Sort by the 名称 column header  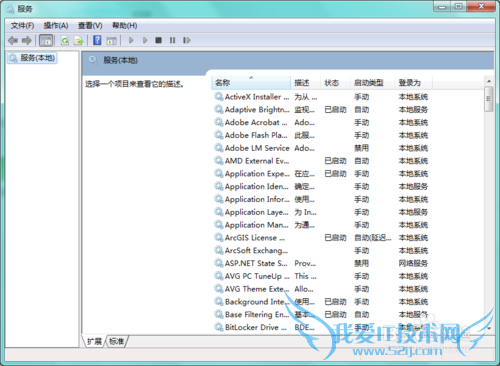click(251, 83)
